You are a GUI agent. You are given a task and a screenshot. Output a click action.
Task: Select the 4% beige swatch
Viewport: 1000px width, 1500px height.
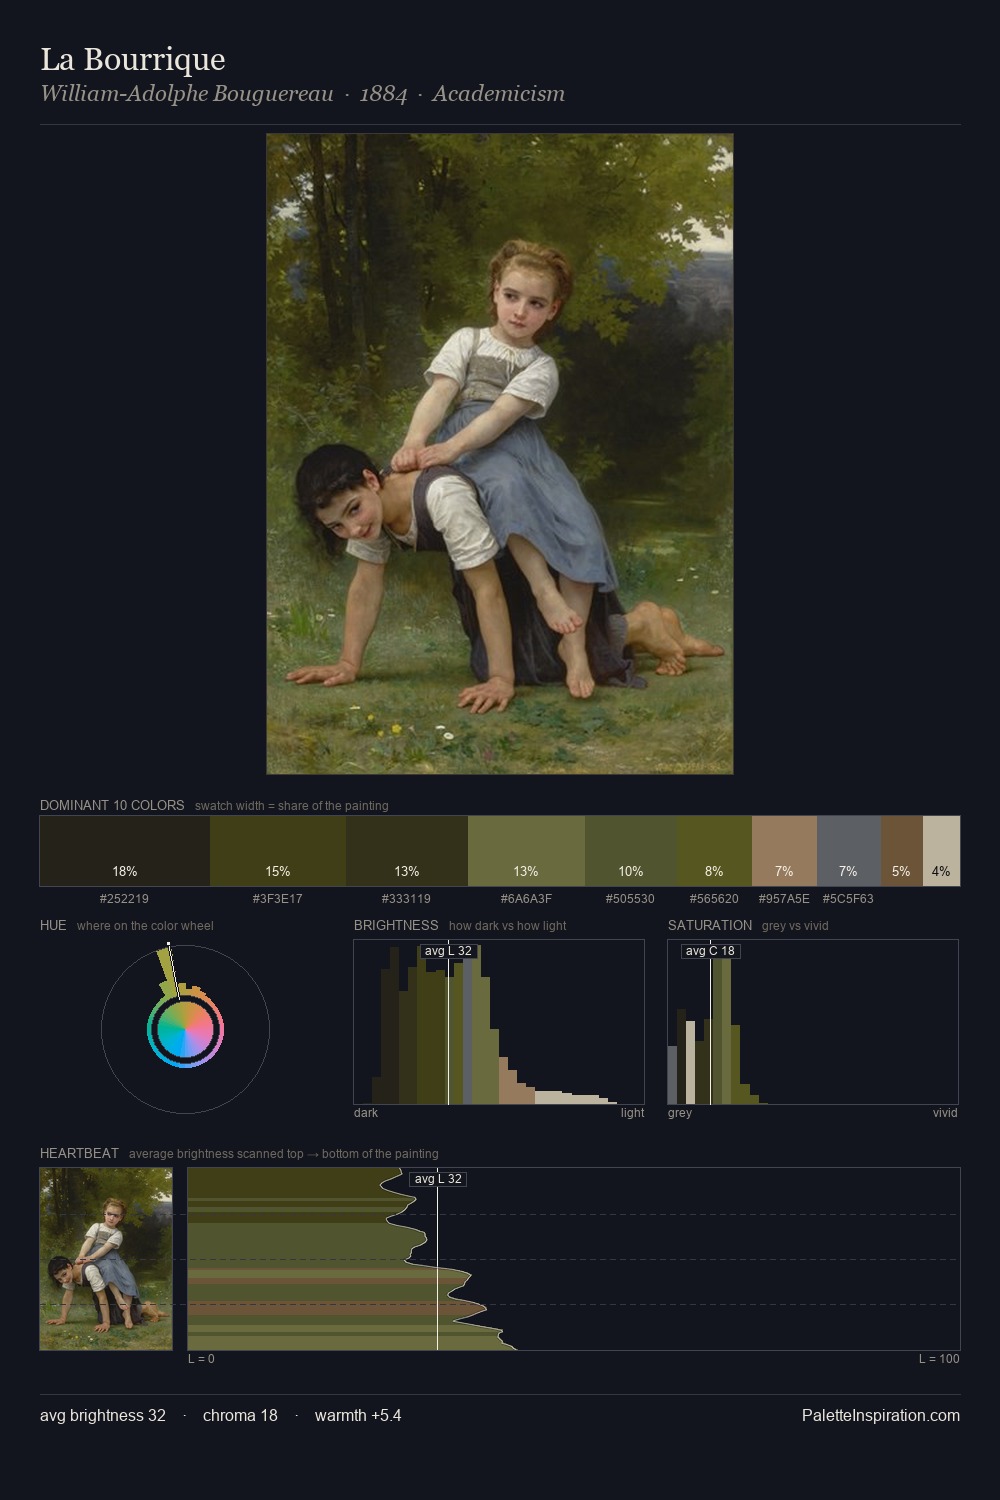pyautogui.click(x=941, y=851)
